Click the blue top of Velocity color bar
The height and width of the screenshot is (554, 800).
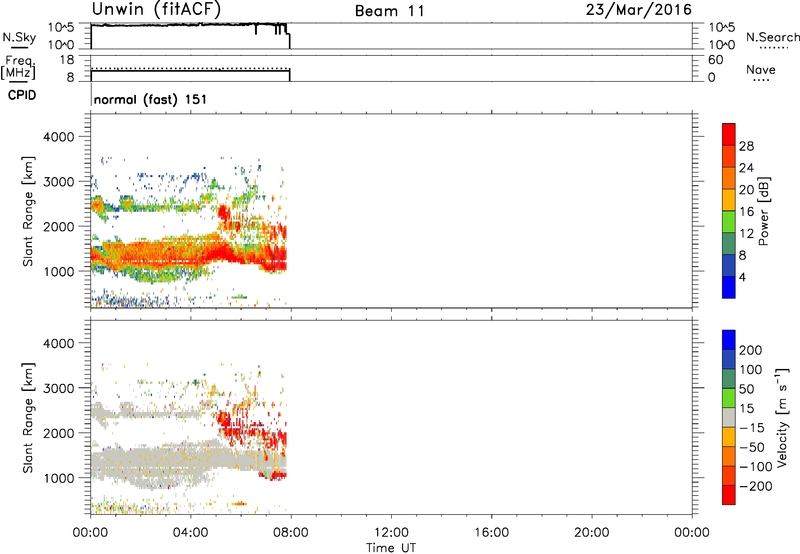tap(729, 339)
